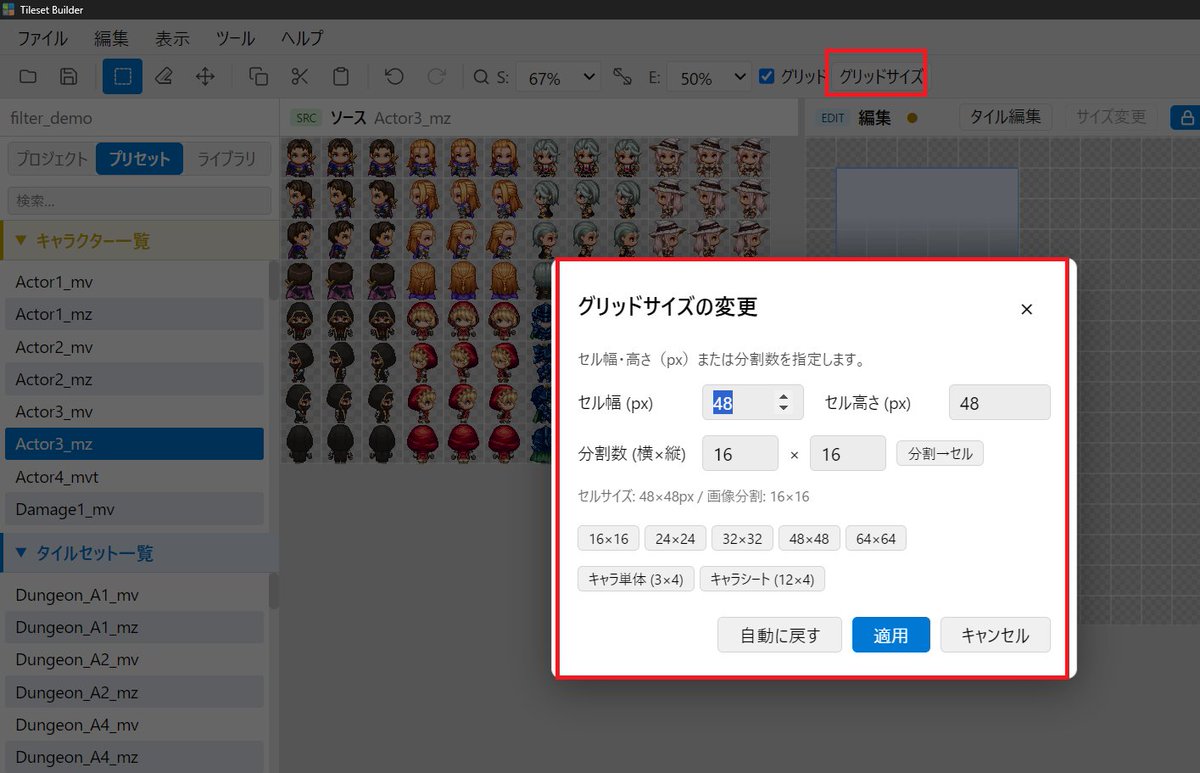
Task: Click the vertical division count field
Action: pos(848,453)
